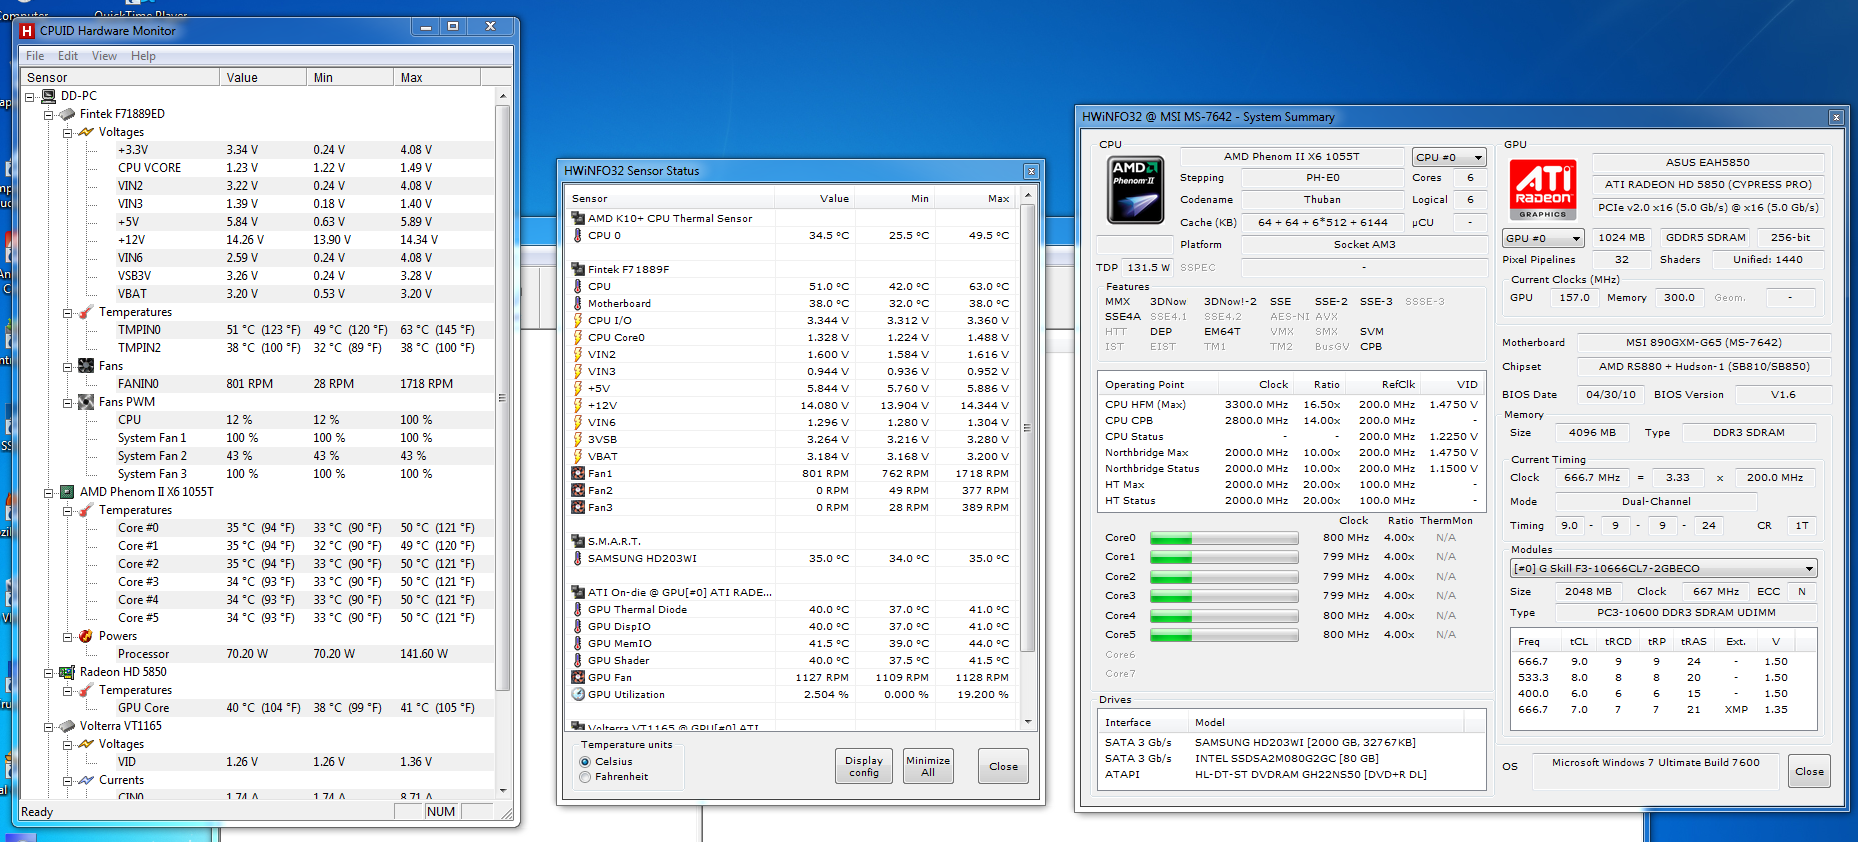Open the View menu

point(104,56)
